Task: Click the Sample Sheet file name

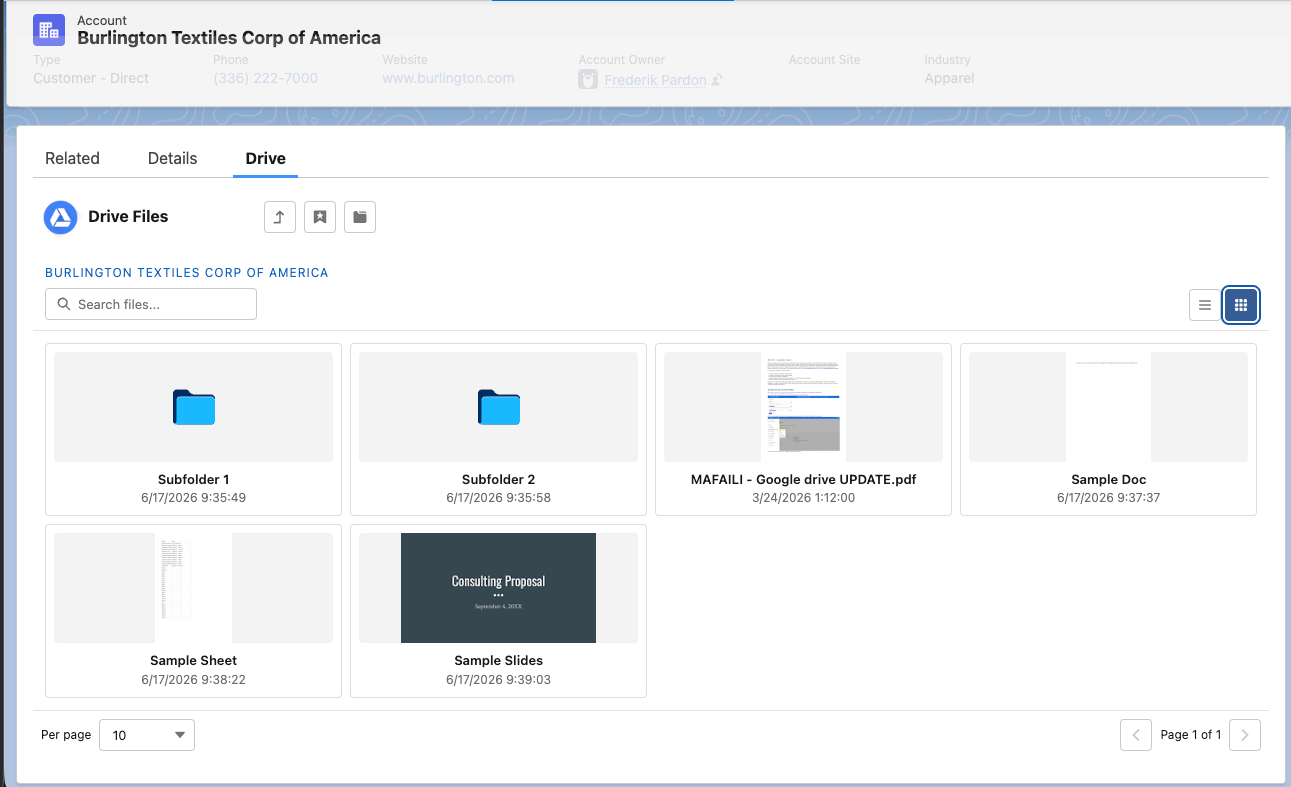Action: [194, 660]
